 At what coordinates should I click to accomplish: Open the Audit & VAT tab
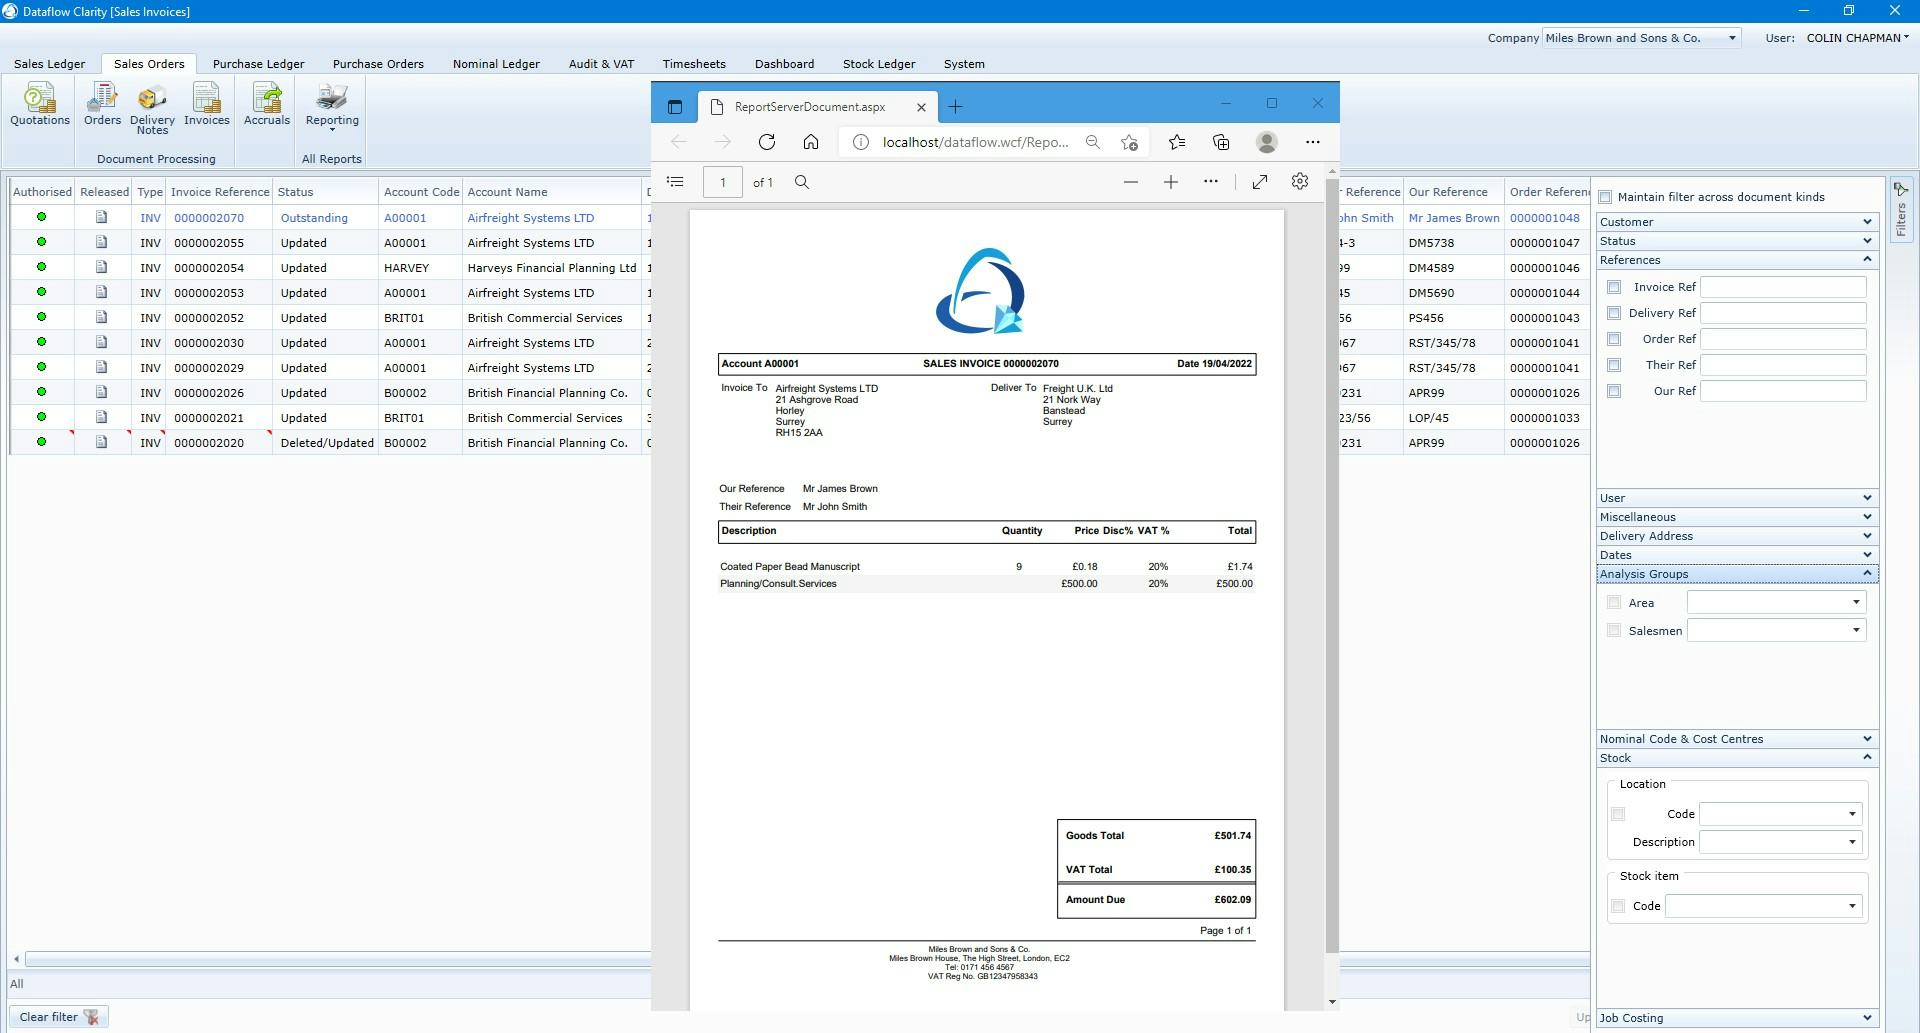click(601, 64)
